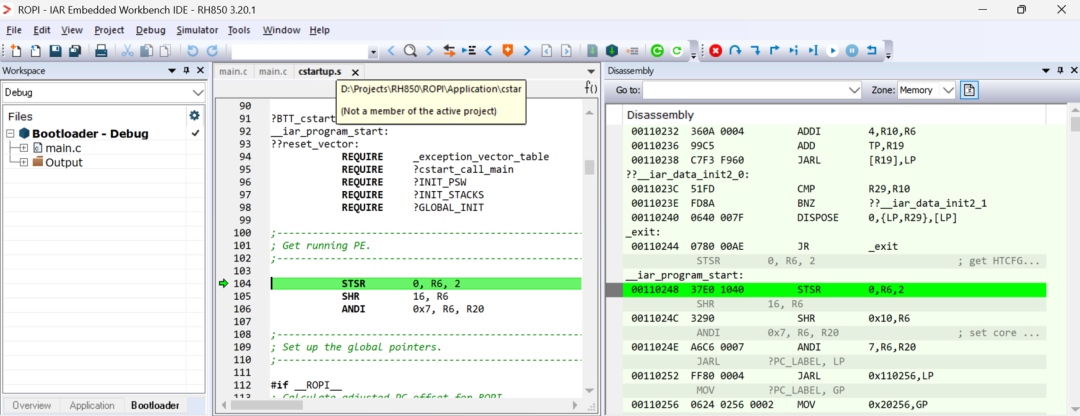Click the Stop Debugging red X icon
The height and width of the screenshot is (416, 1080).
716,51
